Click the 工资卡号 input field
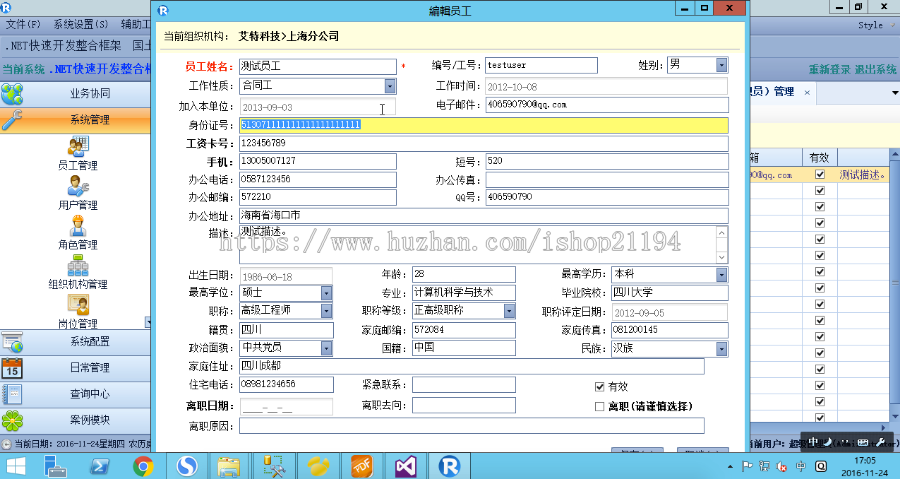900x479 pixels. pyautogui.click(x=484, y=143)
